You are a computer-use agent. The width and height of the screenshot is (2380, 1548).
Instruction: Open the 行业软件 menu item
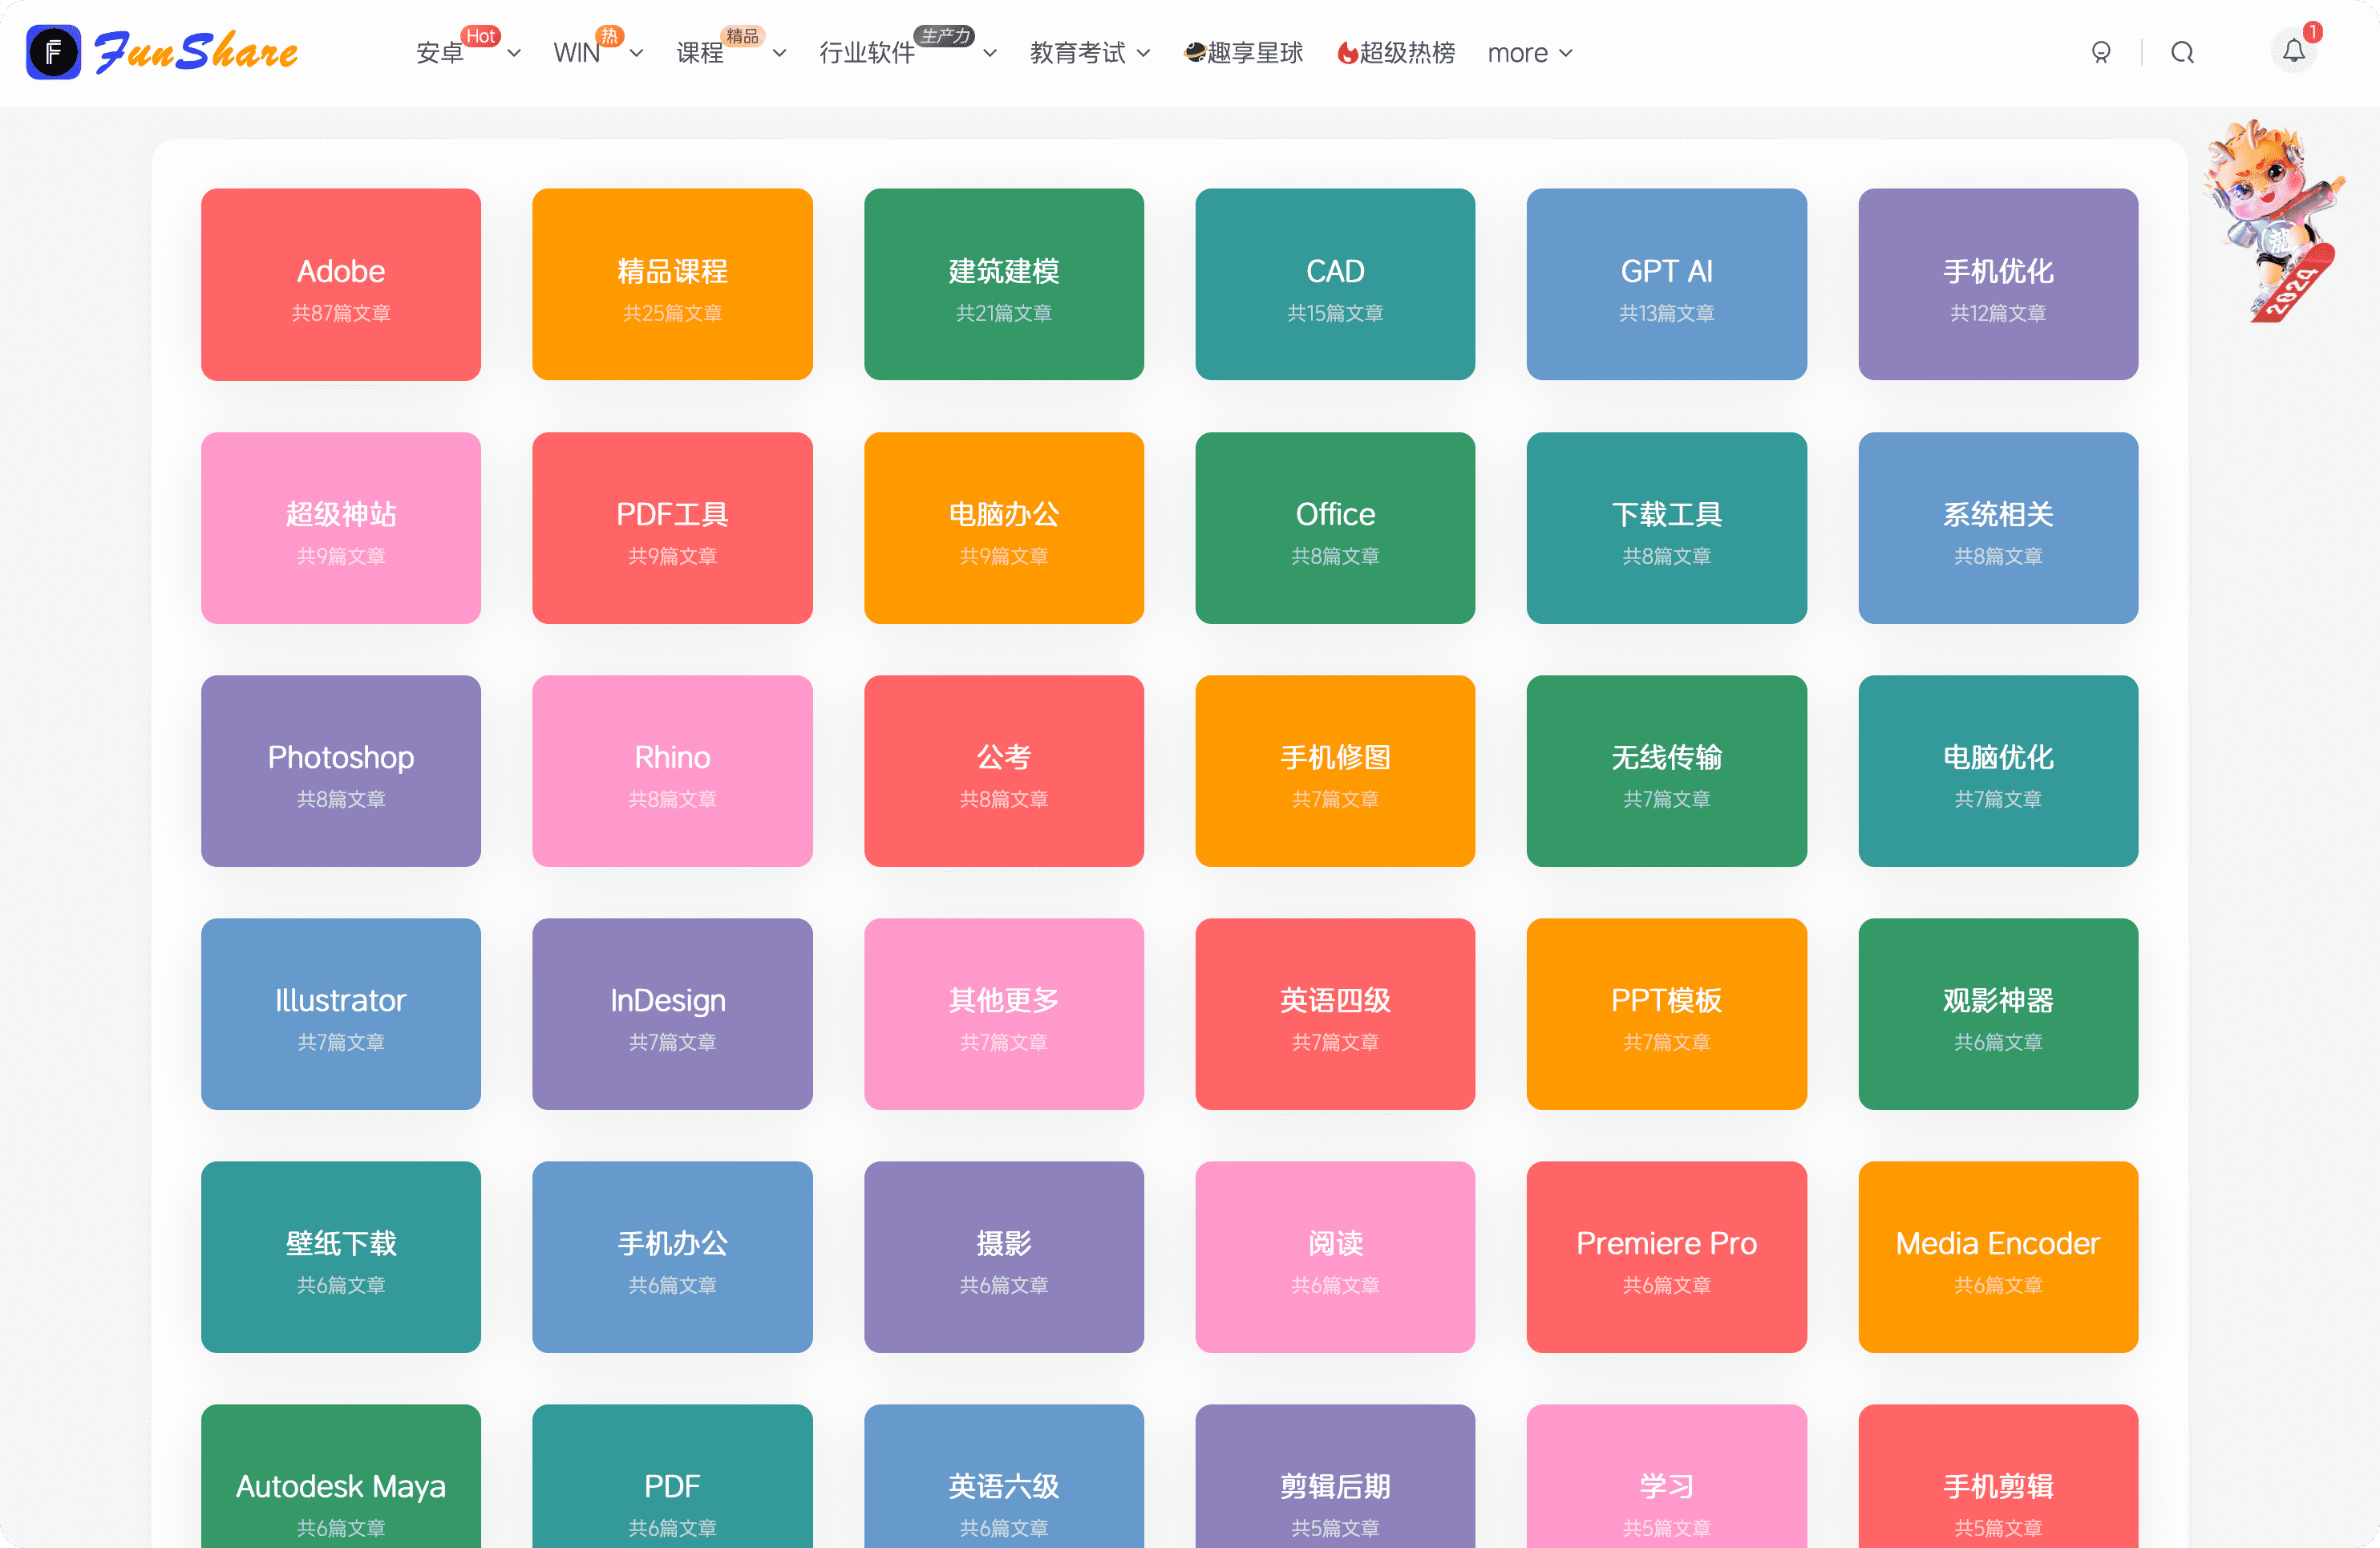coord(867,53)
